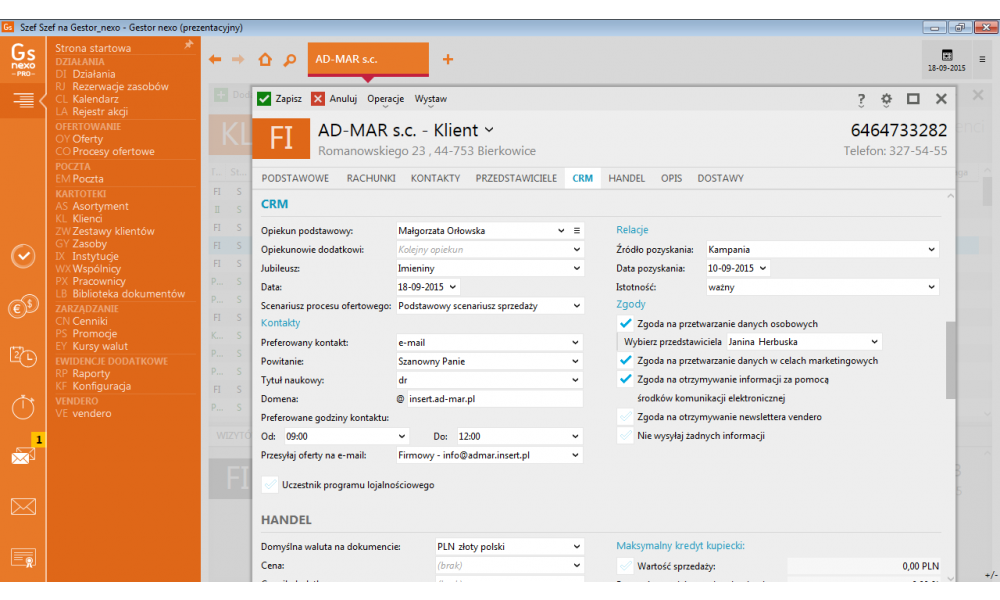Click the Domena input field

click(x=495, y=399)
